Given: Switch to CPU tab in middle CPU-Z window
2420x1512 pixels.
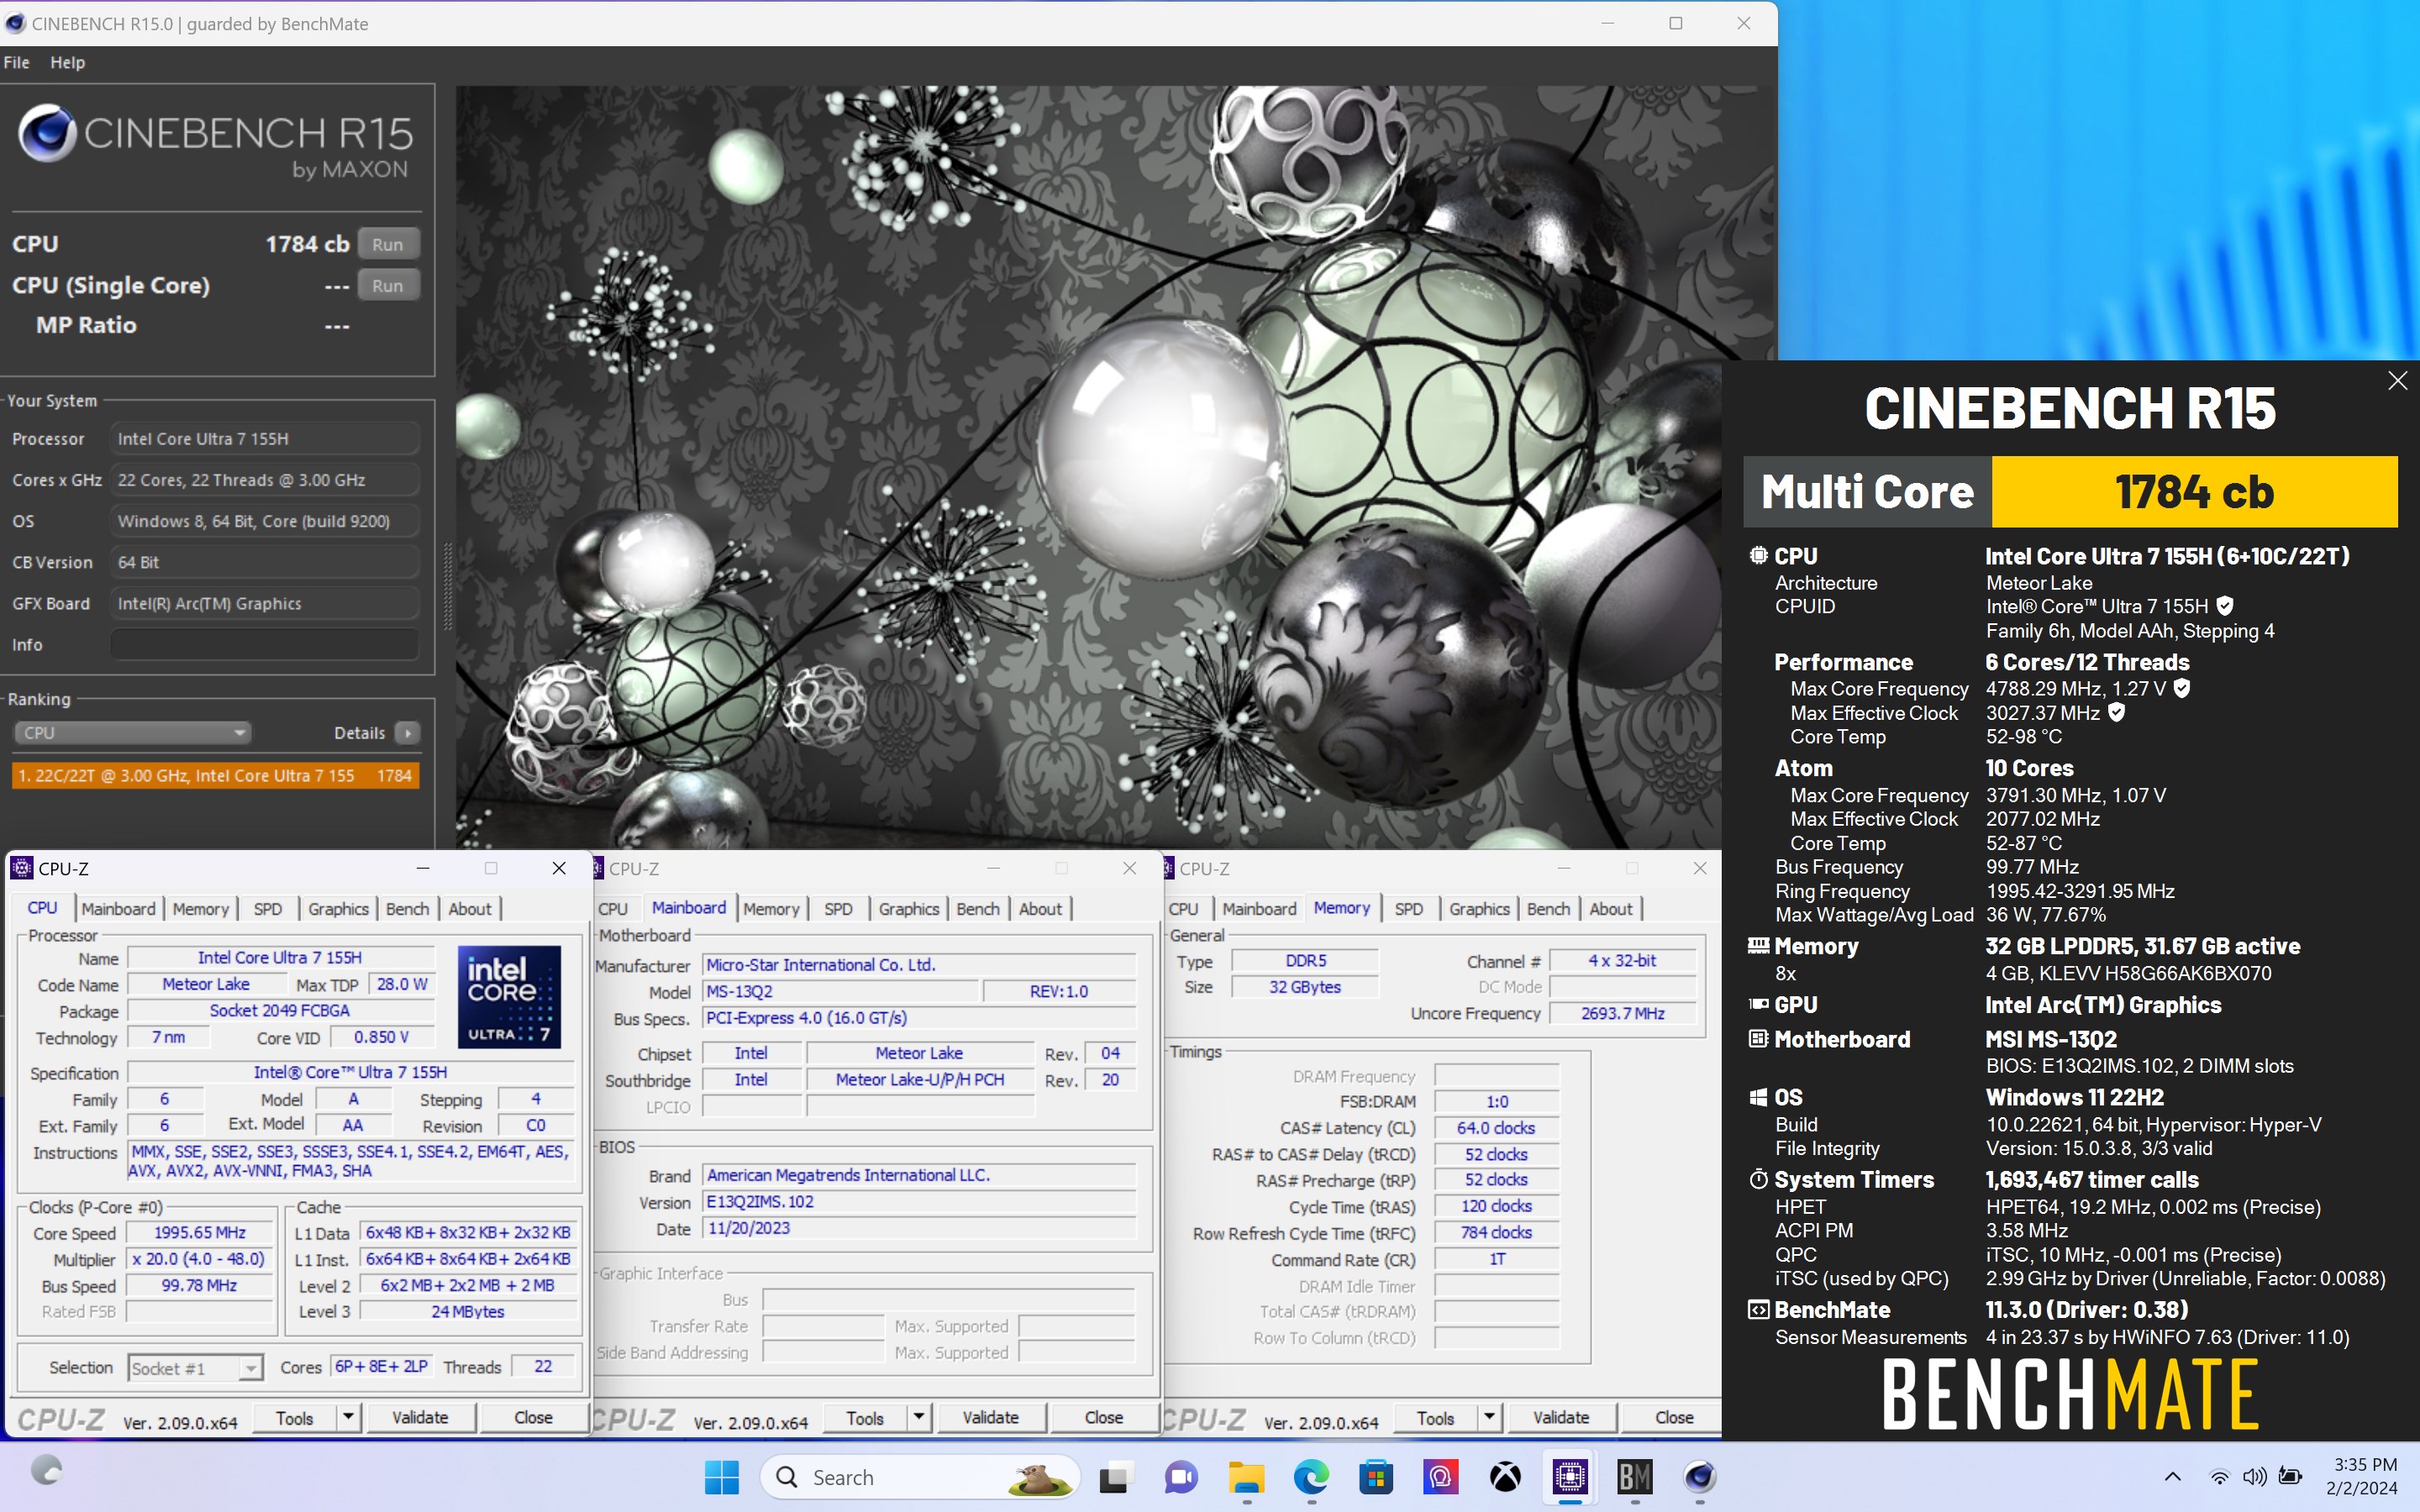Looking at the screenshot, I should coord(613,909).
